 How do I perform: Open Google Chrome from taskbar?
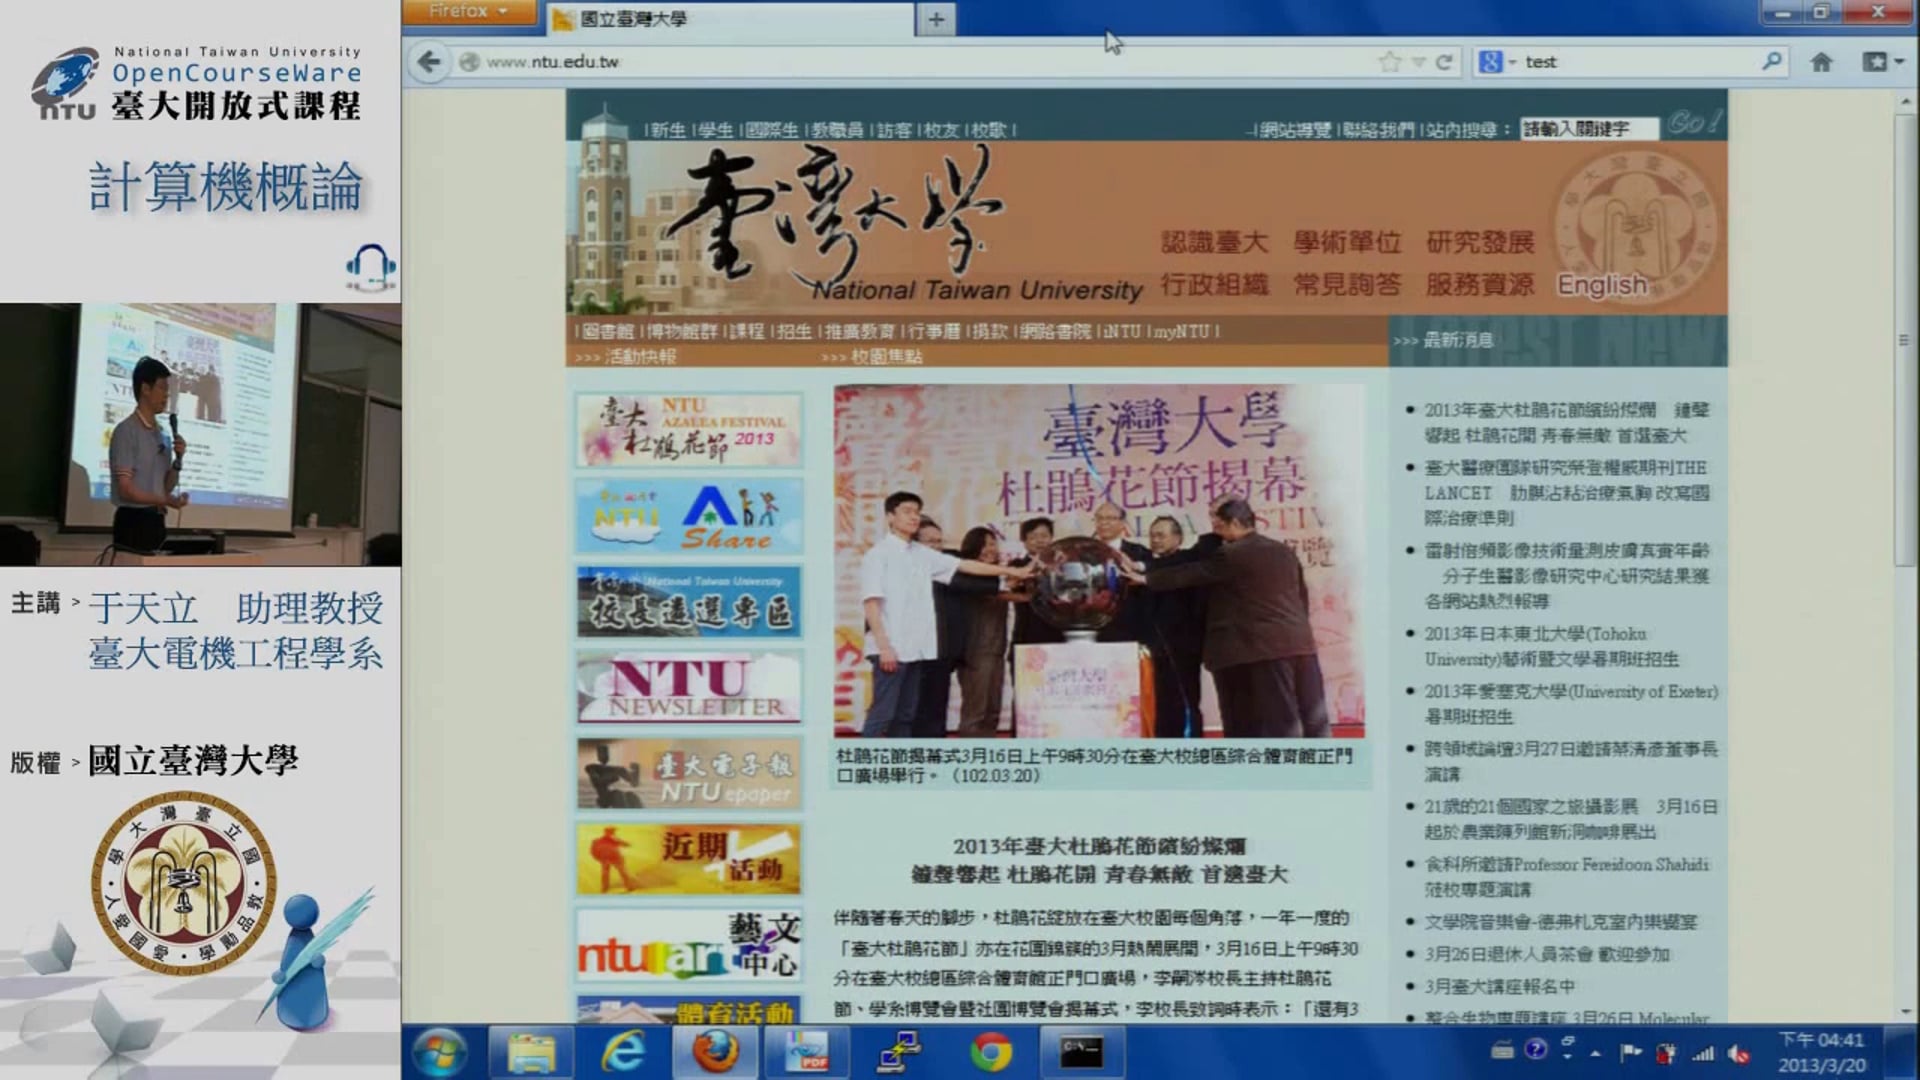point(990,1052)
